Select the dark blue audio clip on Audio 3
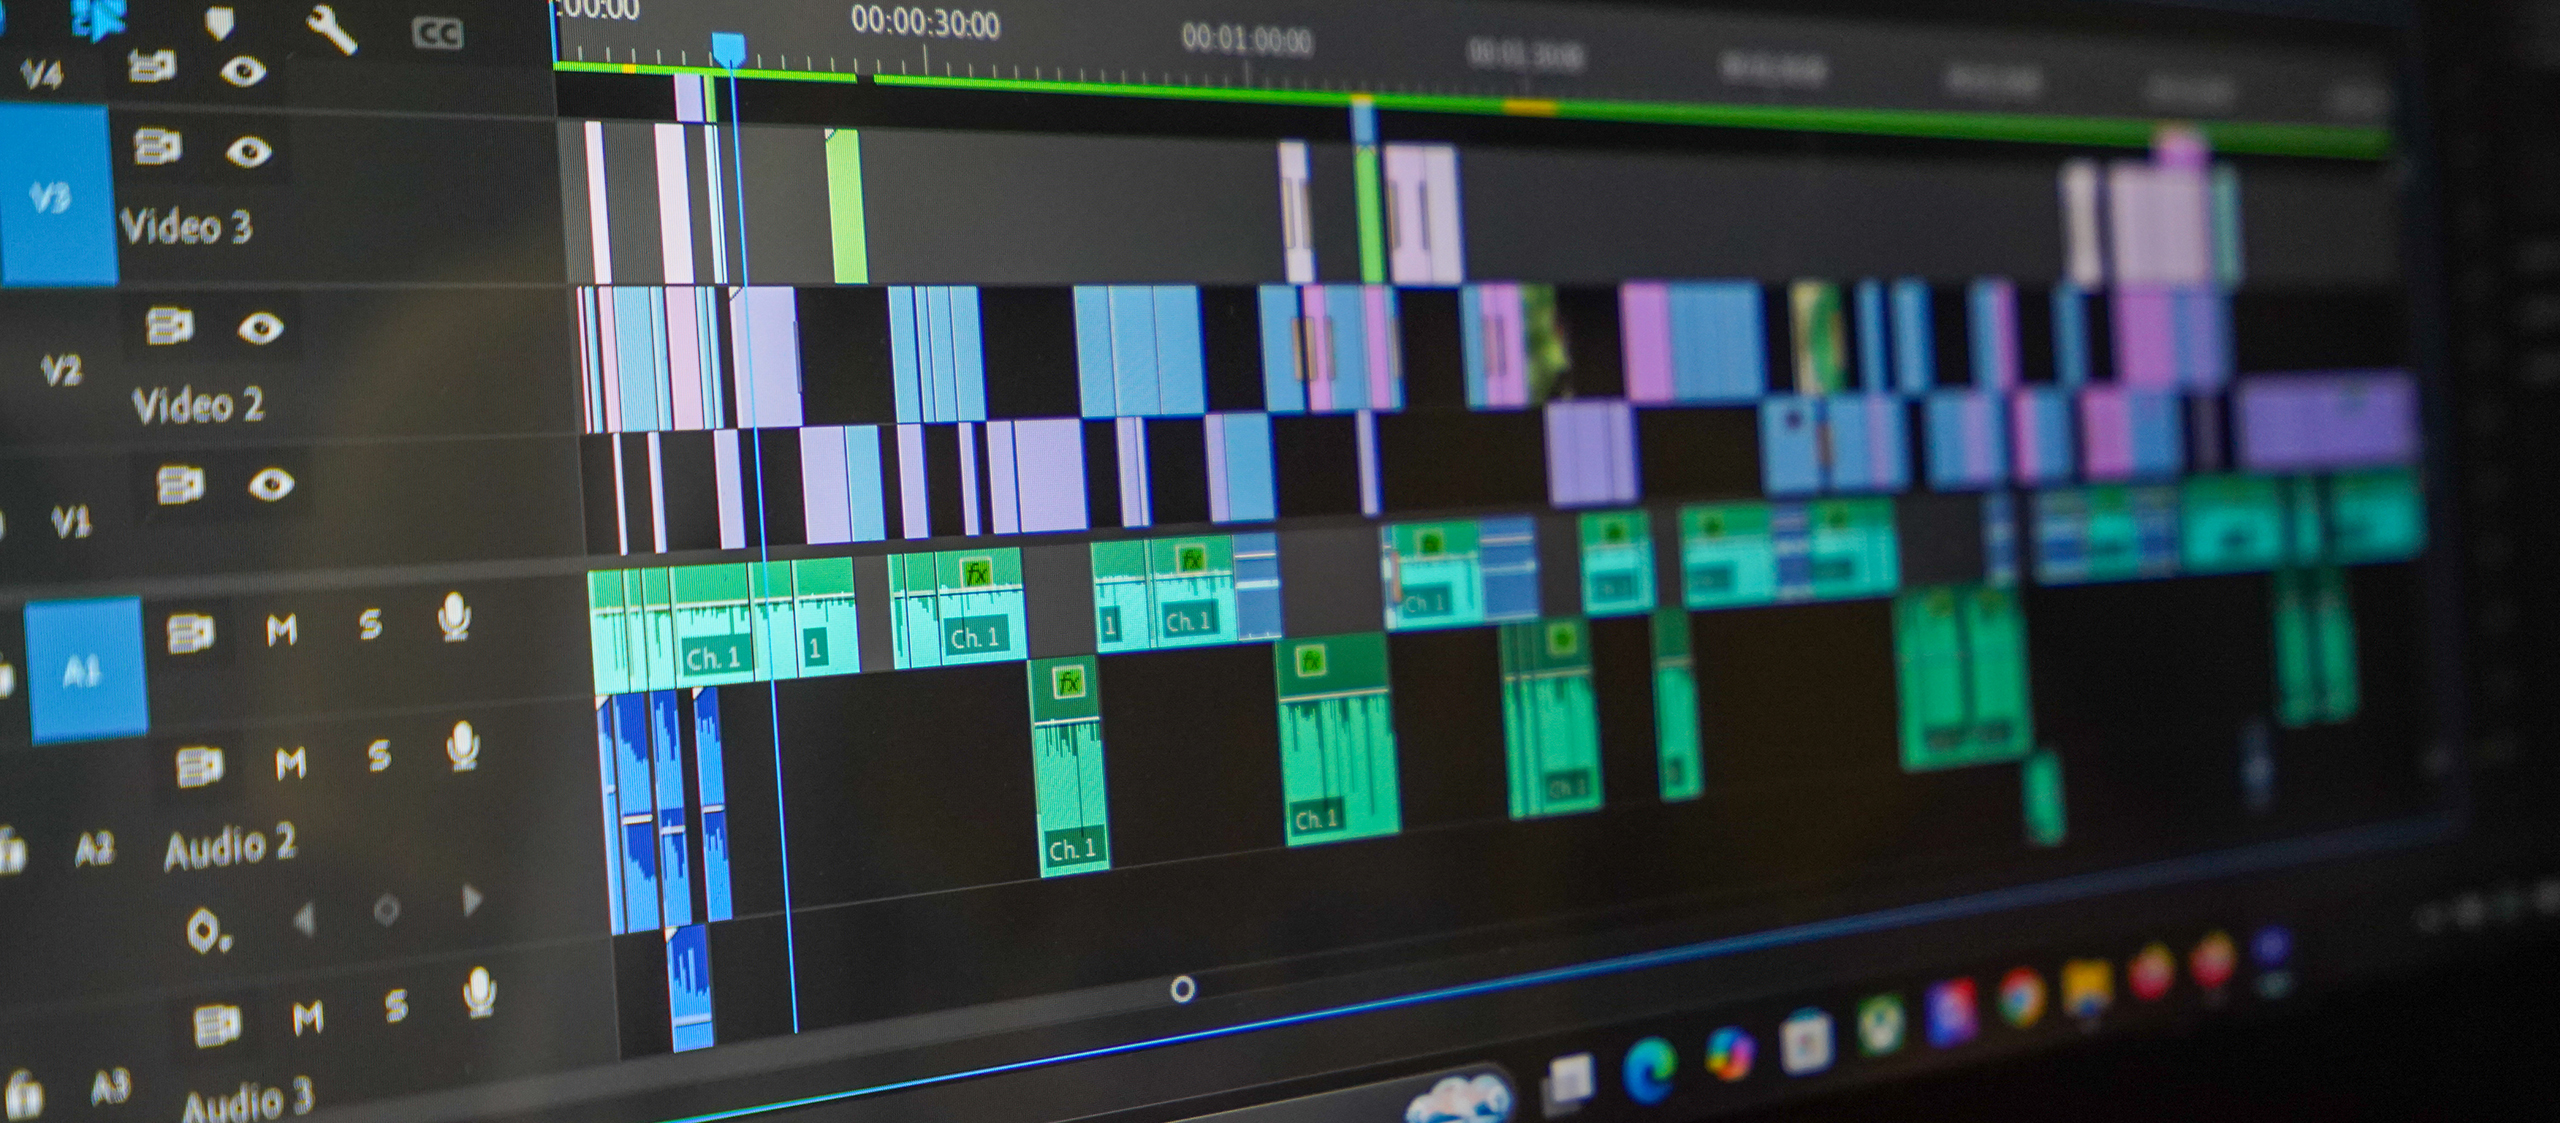Screen dimensions: 2560x1123 tap(689, 987)
